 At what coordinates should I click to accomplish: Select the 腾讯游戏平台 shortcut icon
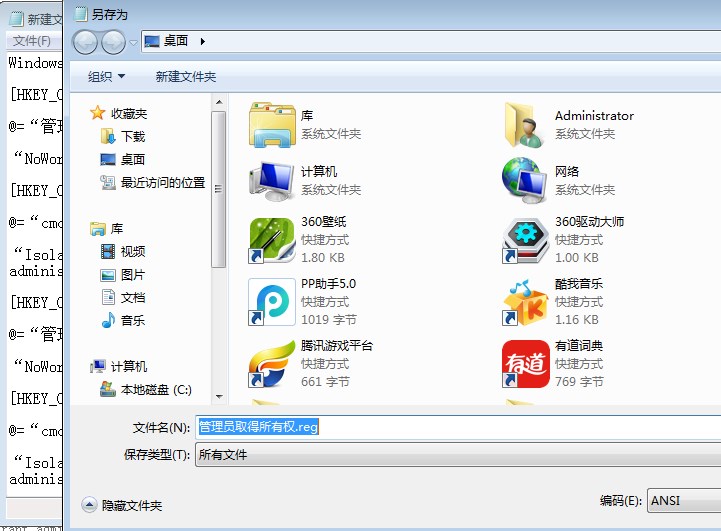point(272,364)
